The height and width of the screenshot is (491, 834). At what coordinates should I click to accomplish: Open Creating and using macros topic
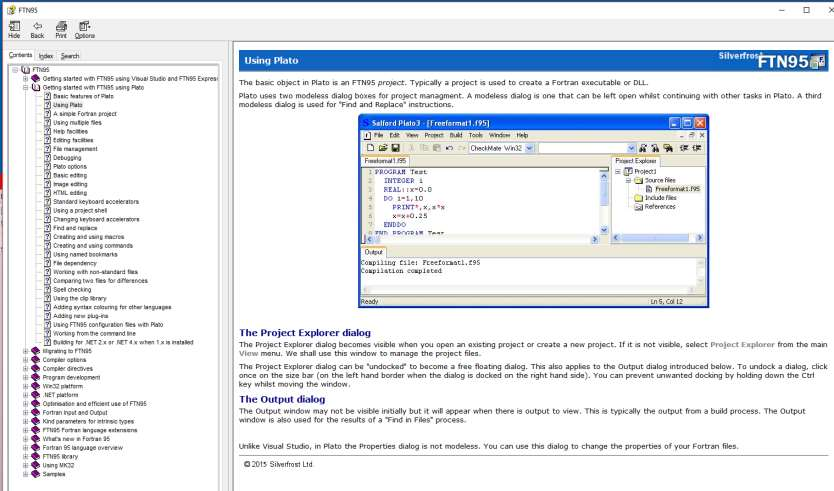coord(88,237)
